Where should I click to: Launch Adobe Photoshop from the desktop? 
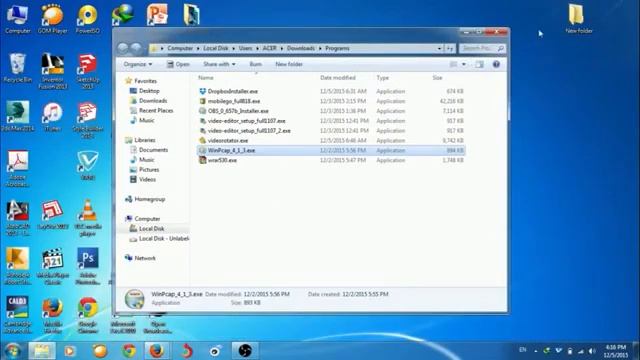(88, 266)
